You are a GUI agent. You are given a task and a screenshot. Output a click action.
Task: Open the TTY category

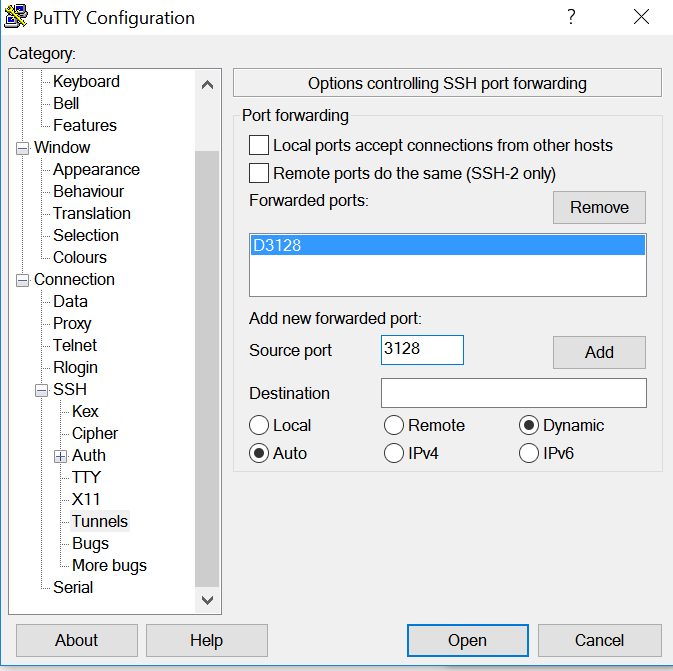[86, 477]
